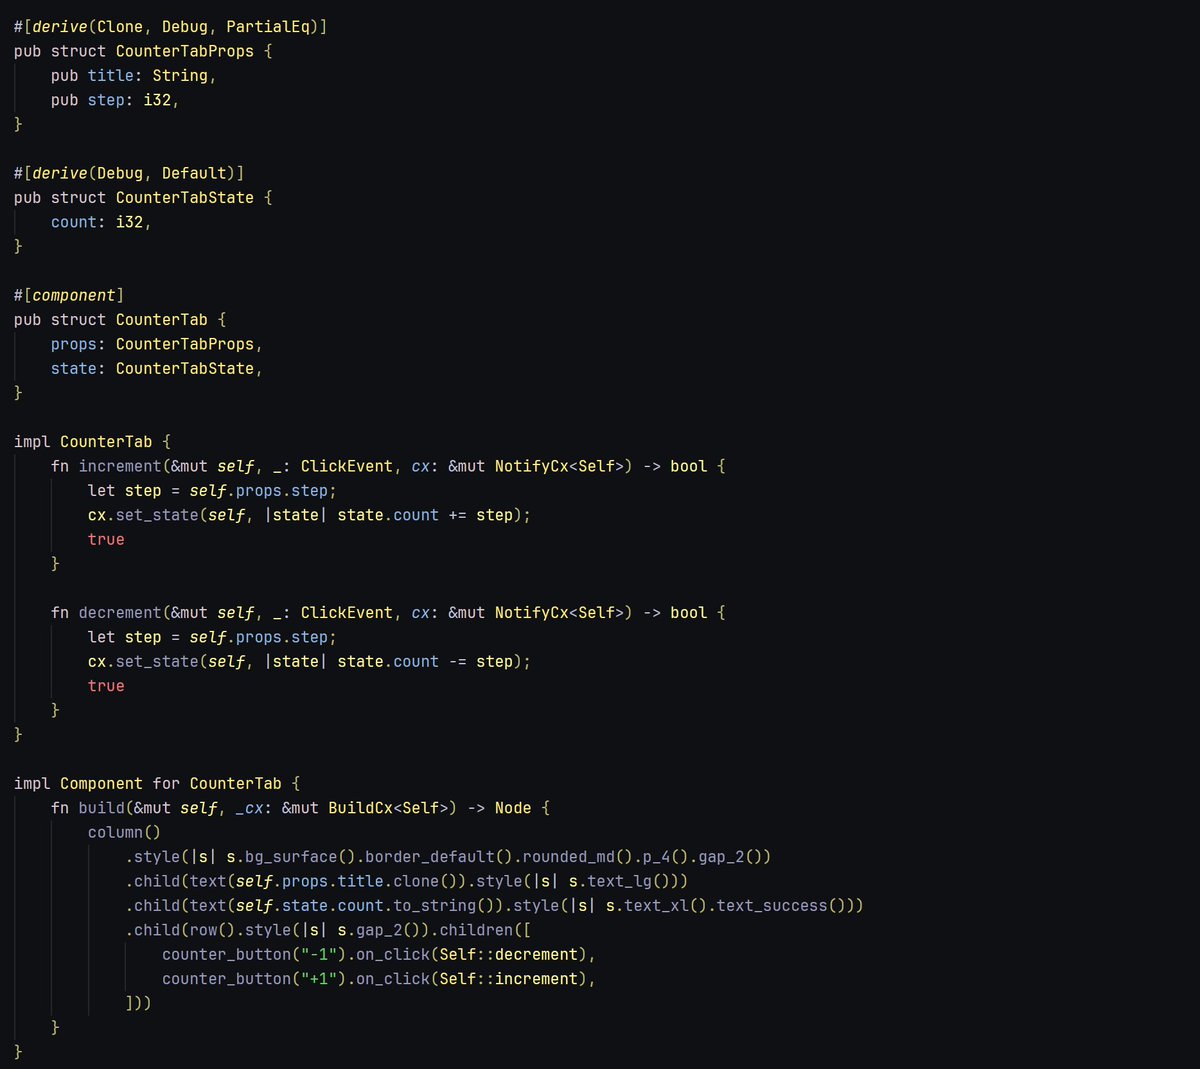Click the "count: i32" field line
The height and width of the screenshot is (1069, 1200).
[x=101, y=222]
